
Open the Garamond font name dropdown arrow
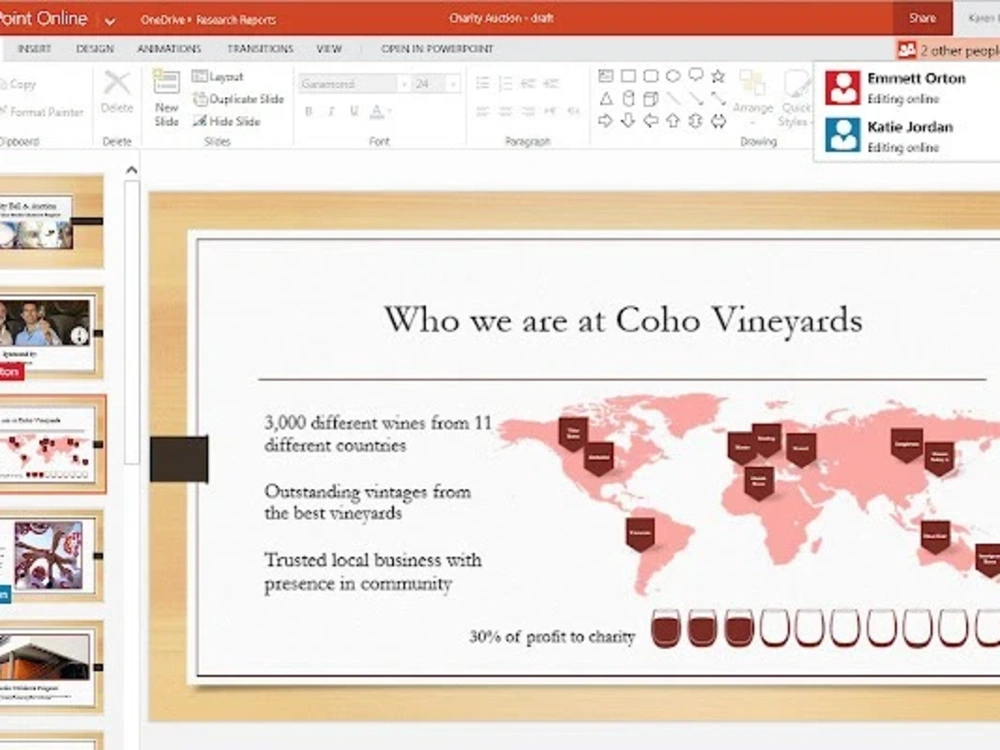point(403,84)
